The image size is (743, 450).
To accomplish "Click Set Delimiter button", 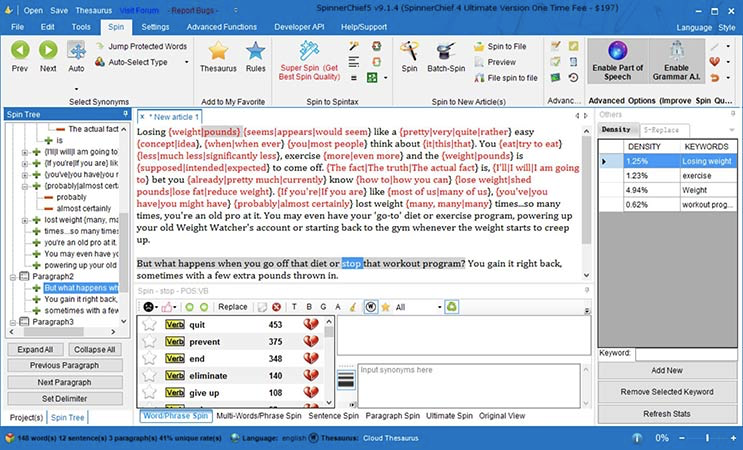I will (x=64, y=399).
